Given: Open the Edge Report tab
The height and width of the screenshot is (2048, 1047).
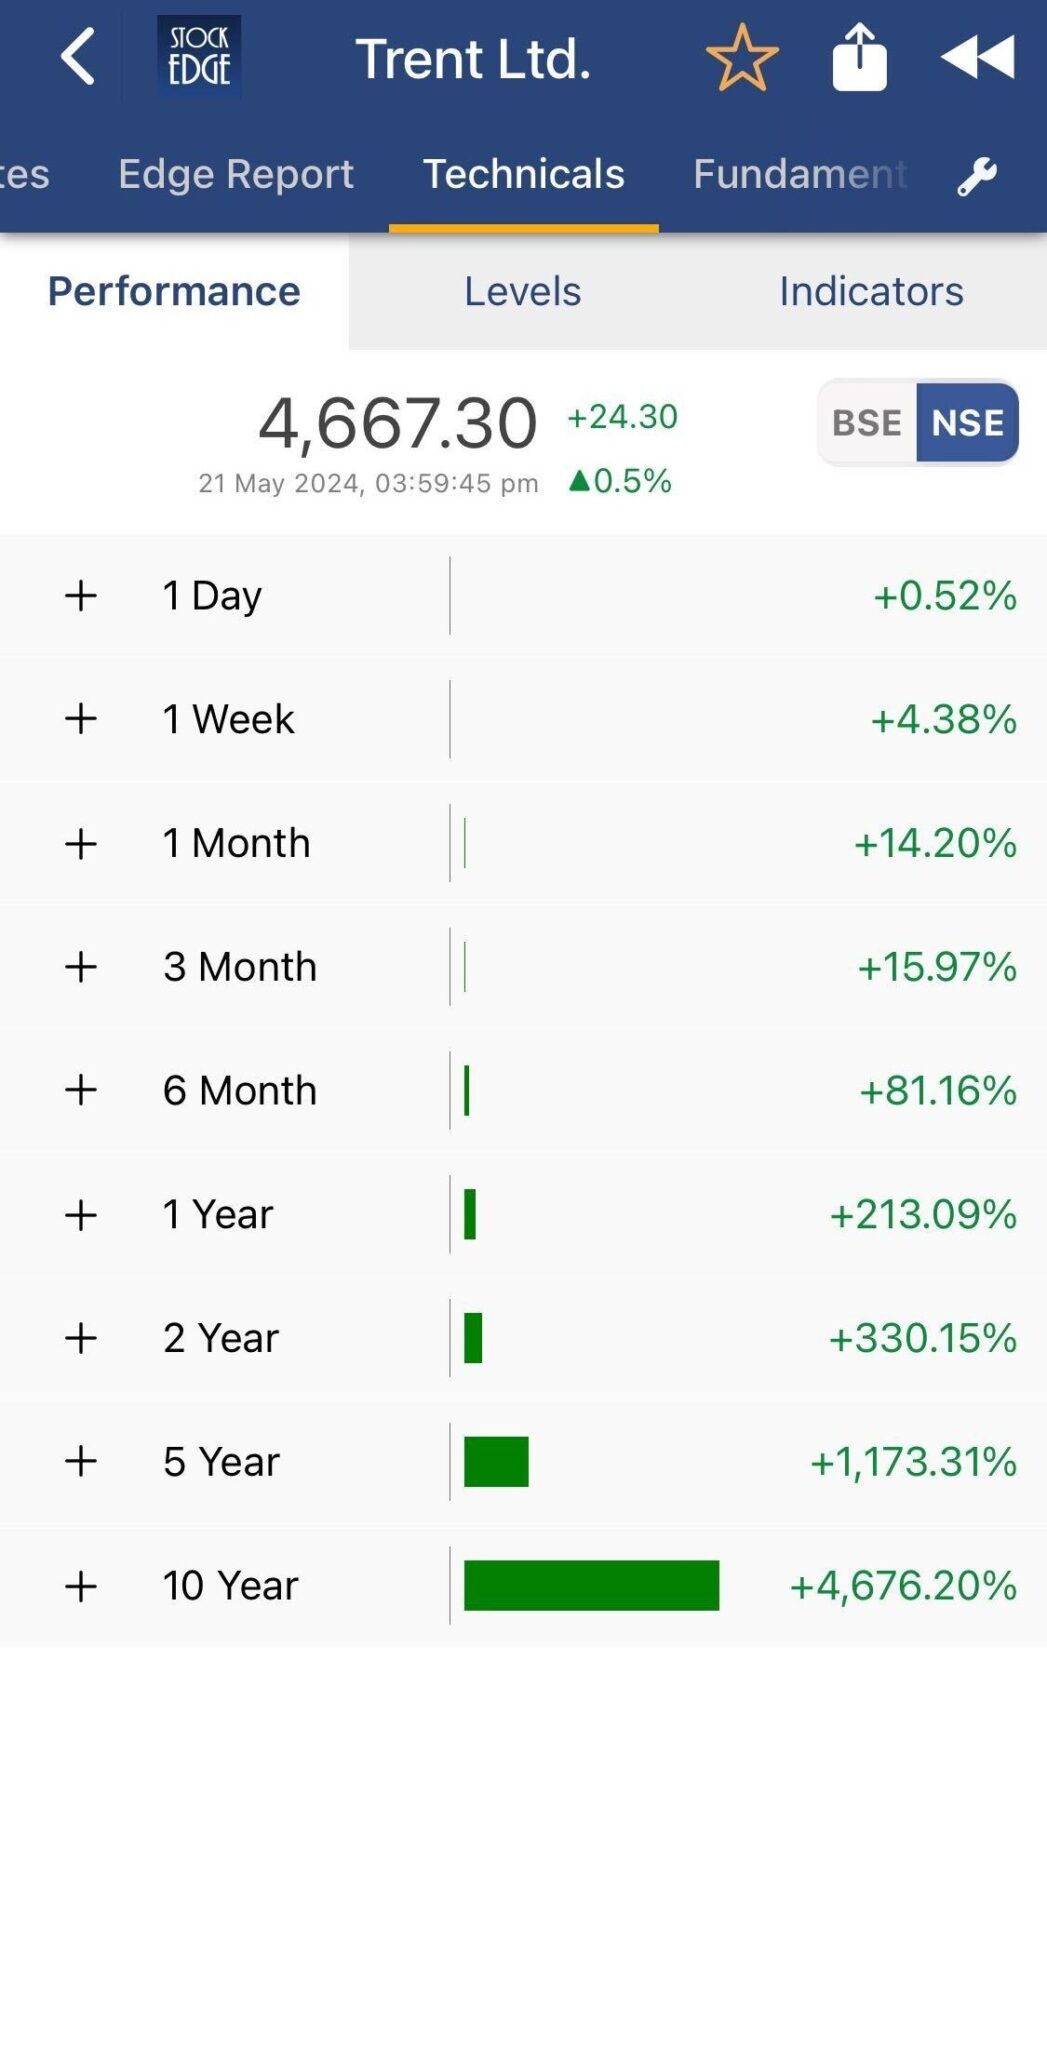Looking at the screenshot, I should pyautogui.click(x=236, y=174).
